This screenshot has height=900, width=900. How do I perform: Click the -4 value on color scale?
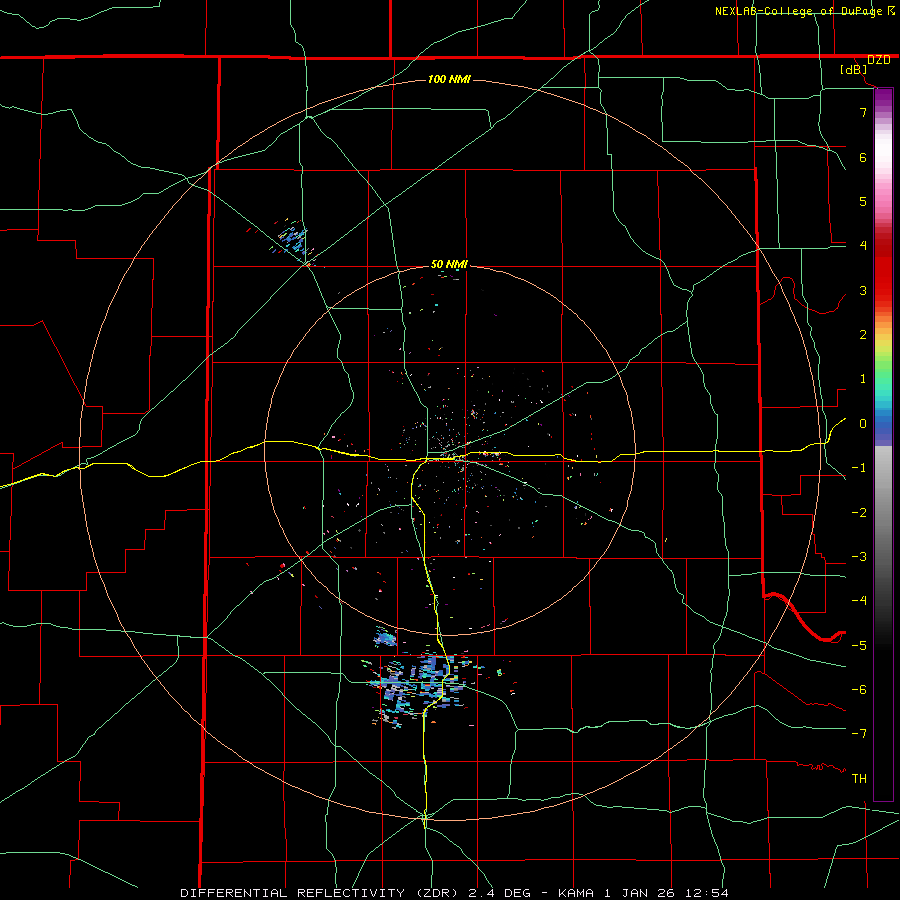click(x=859, y=601)
